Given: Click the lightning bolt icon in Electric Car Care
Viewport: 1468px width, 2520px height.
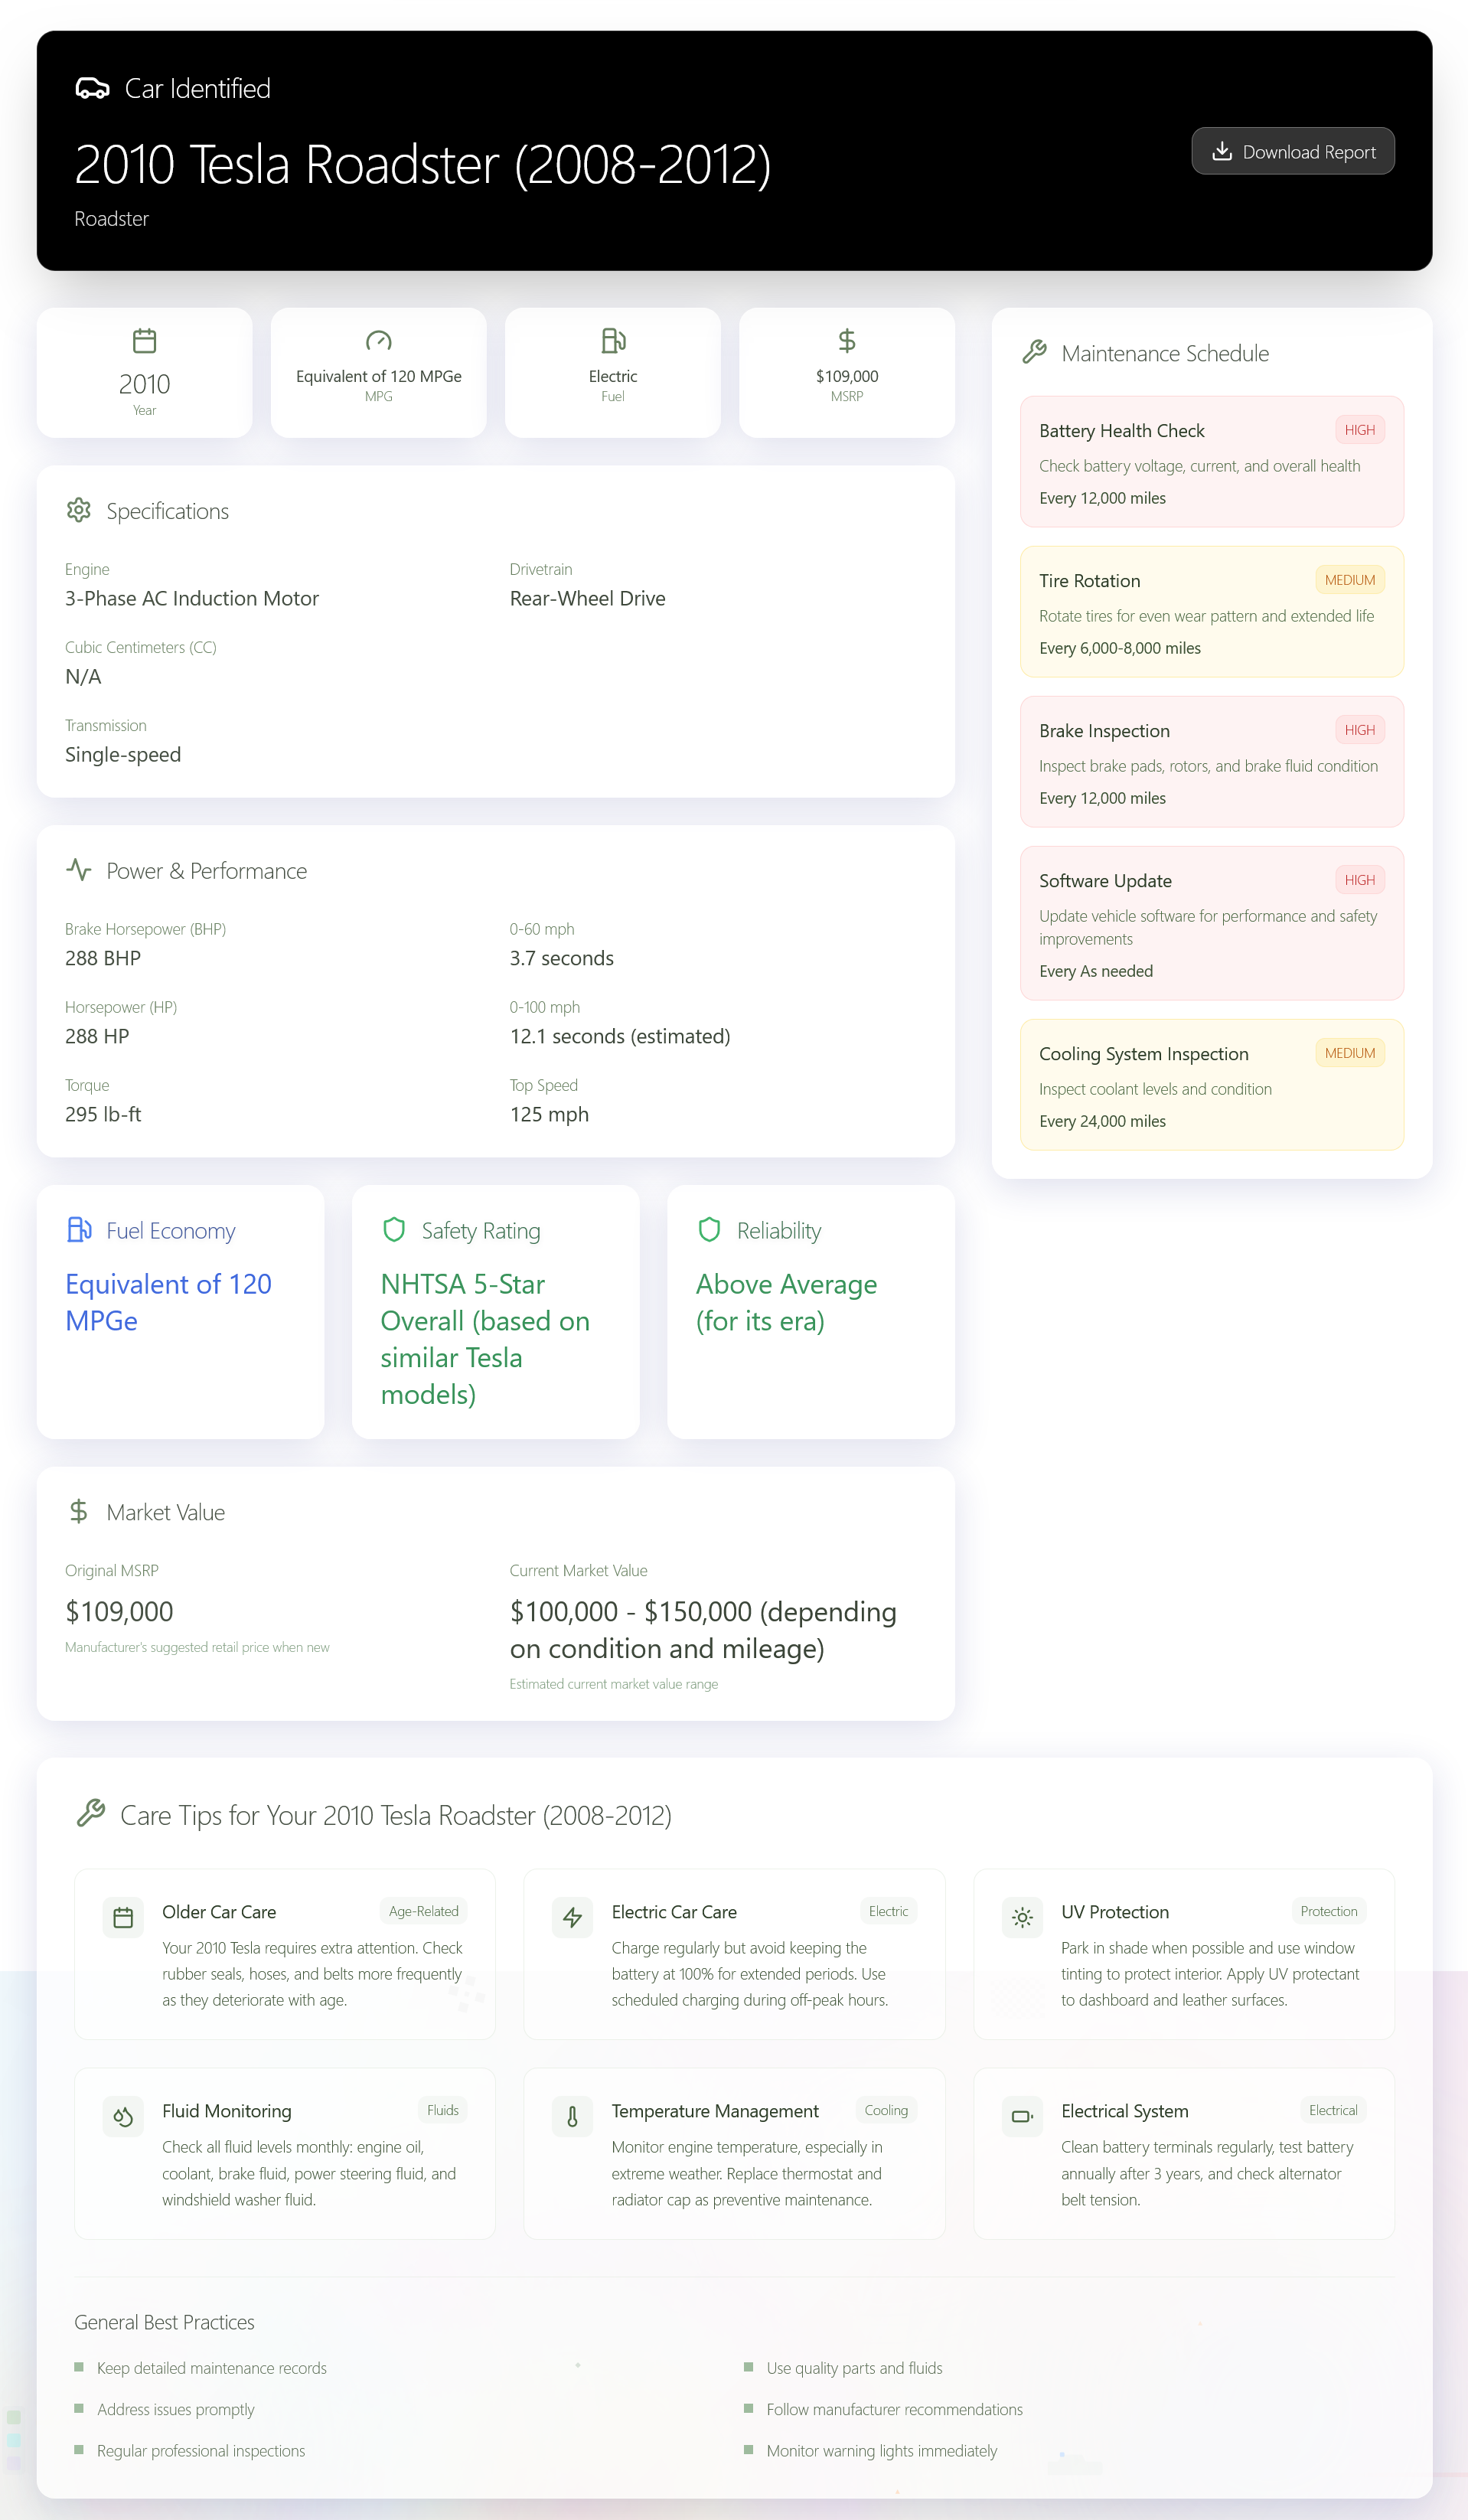Looking at the screenshot, I should click(x=572, y=1917).
